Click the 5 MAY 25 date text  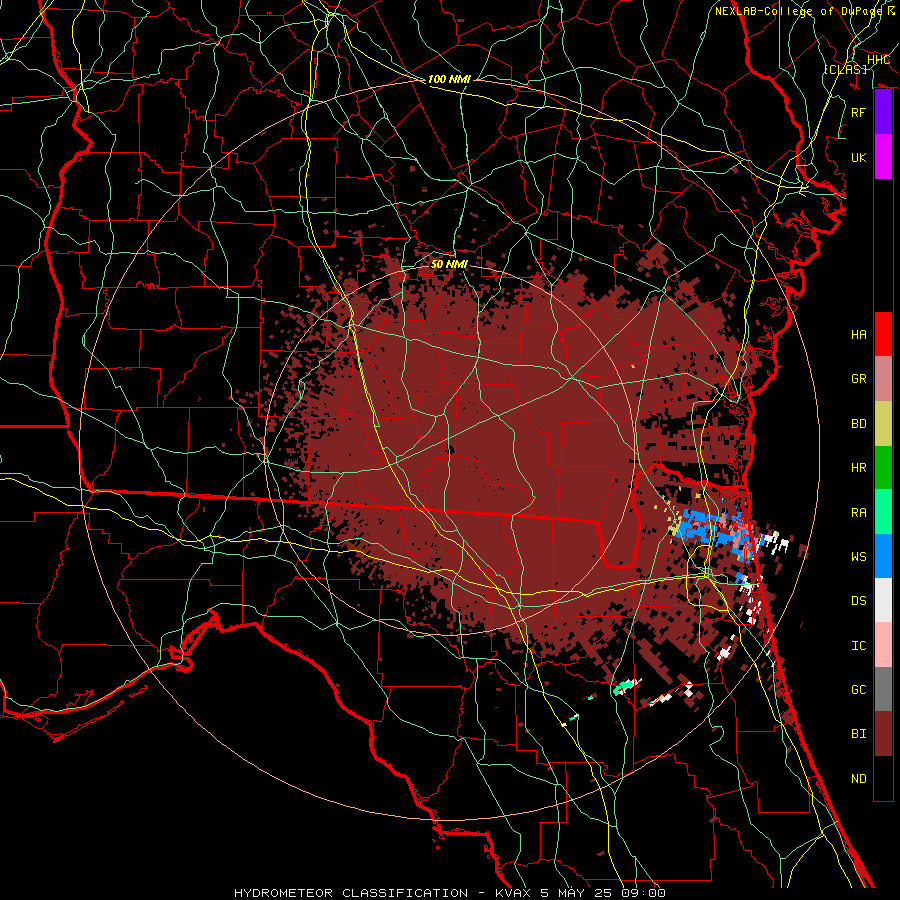click(x=578, y=893)
